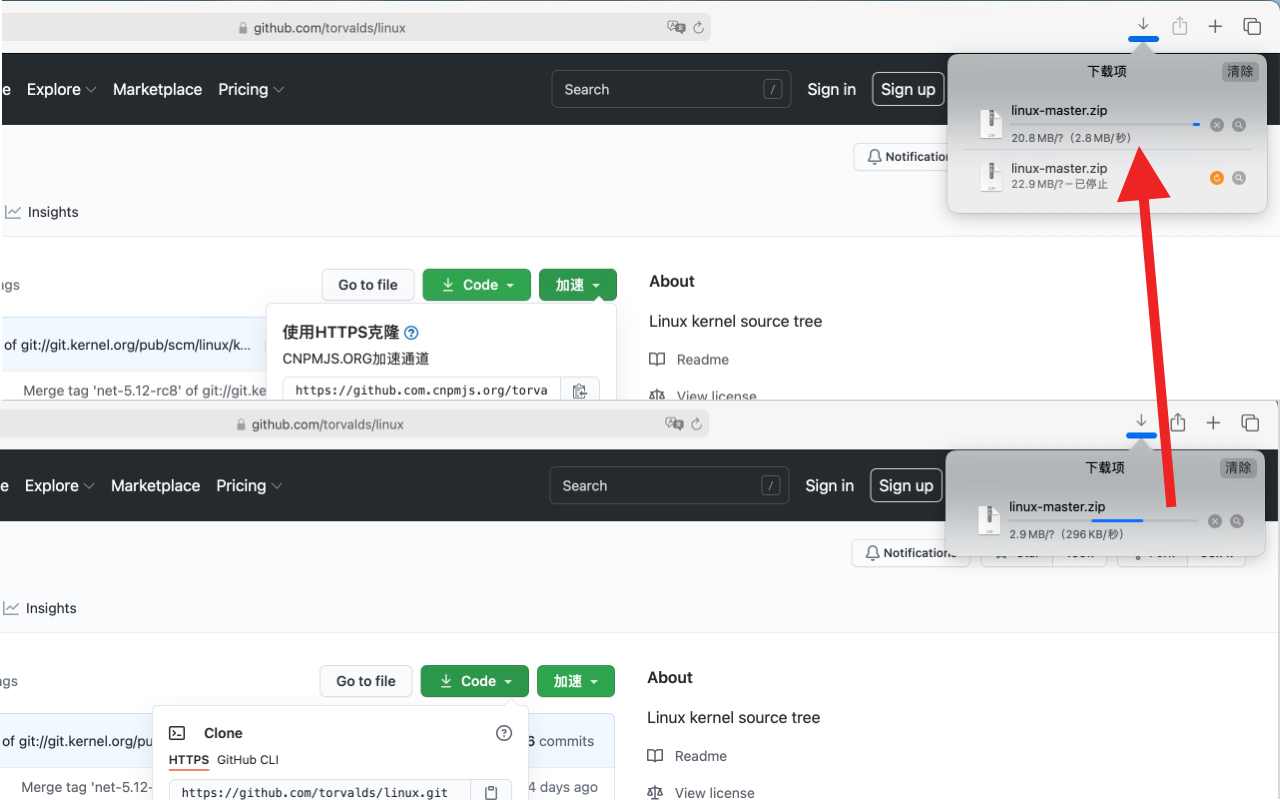
Task: Focus GitHub Search field in lower window
Action: [669, 485]
